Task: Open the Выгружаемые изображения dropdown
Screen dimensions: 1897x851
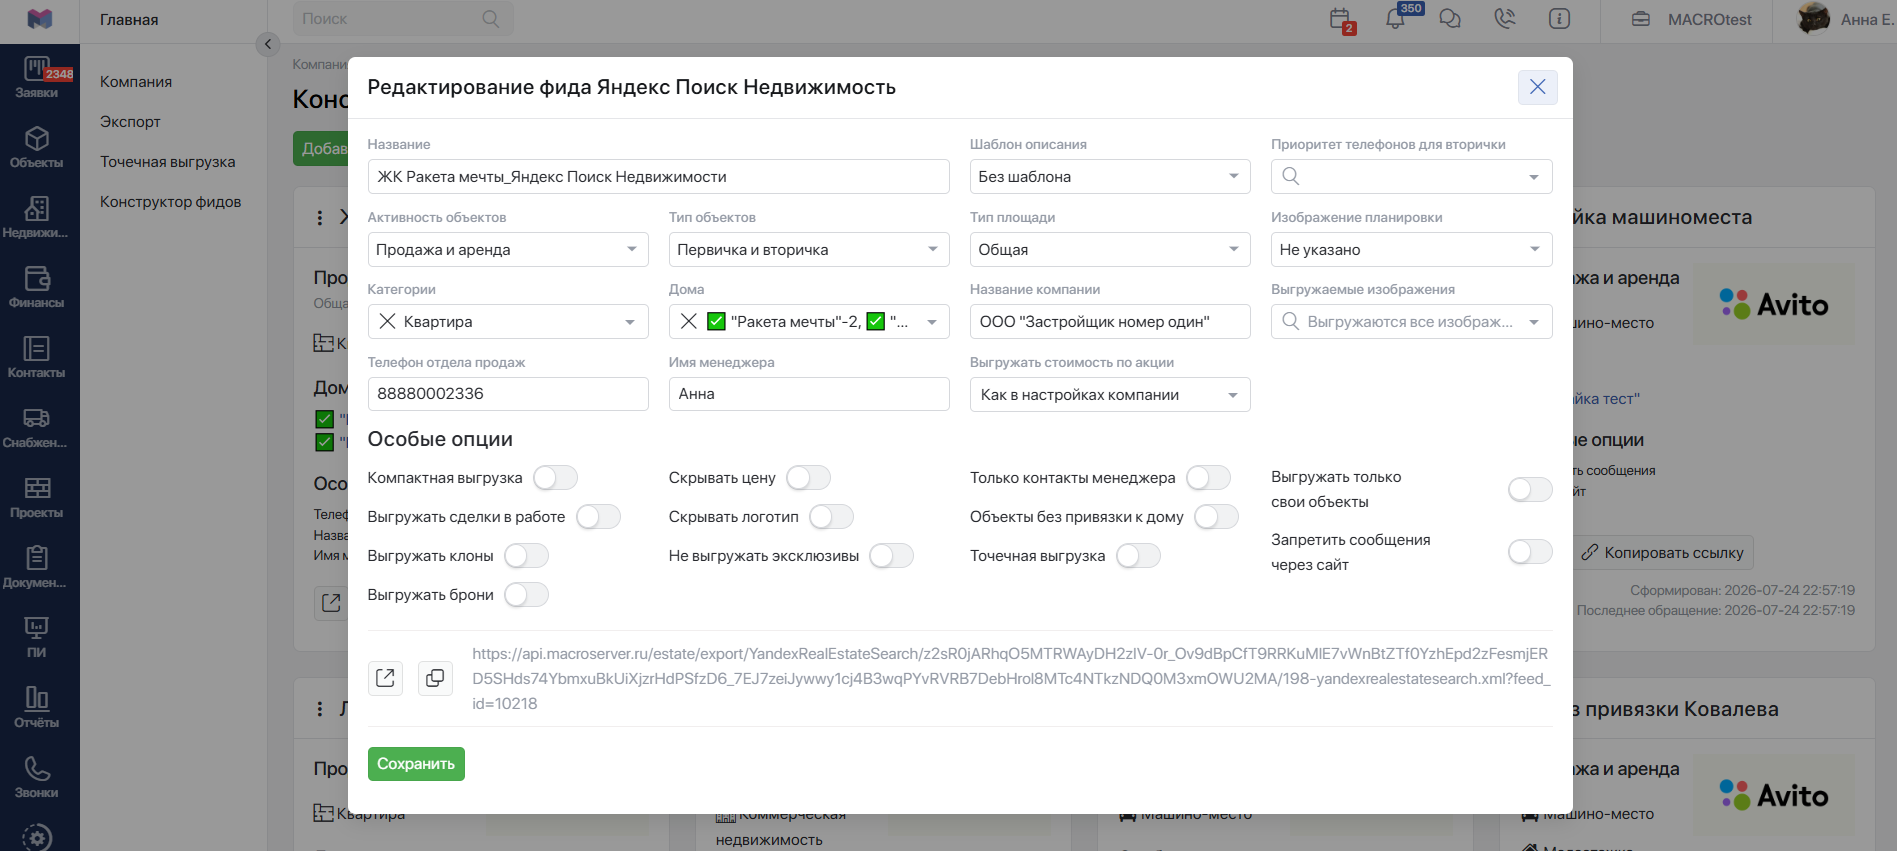Action: (1411, 322)
